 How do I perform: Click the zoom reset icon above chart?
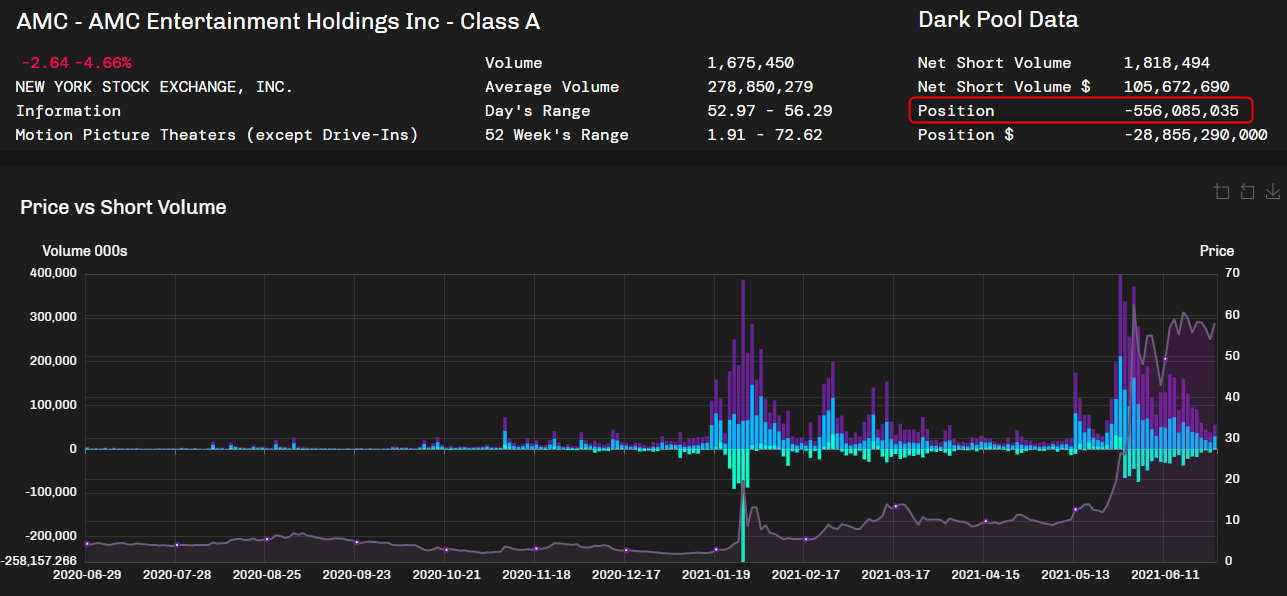(1247, 191)
